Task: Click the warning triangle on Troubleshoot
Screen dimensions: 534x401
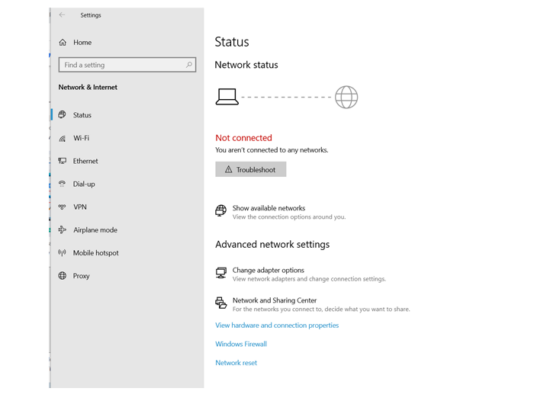Action: [x=229, y=169]
